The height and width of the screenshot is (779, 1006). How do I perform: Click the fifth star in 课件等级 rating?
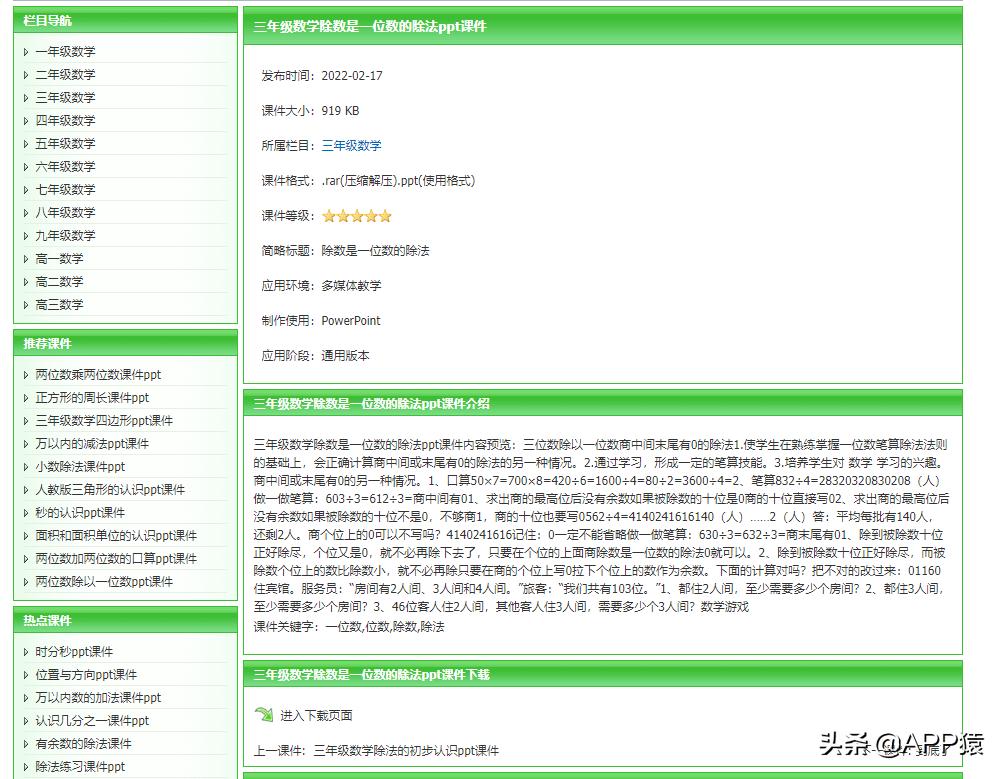(385, 215)
